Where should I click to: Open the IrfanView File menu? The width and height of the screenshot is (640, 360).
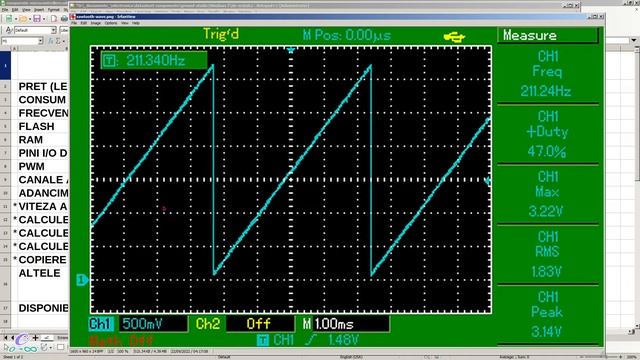[74, 23]
